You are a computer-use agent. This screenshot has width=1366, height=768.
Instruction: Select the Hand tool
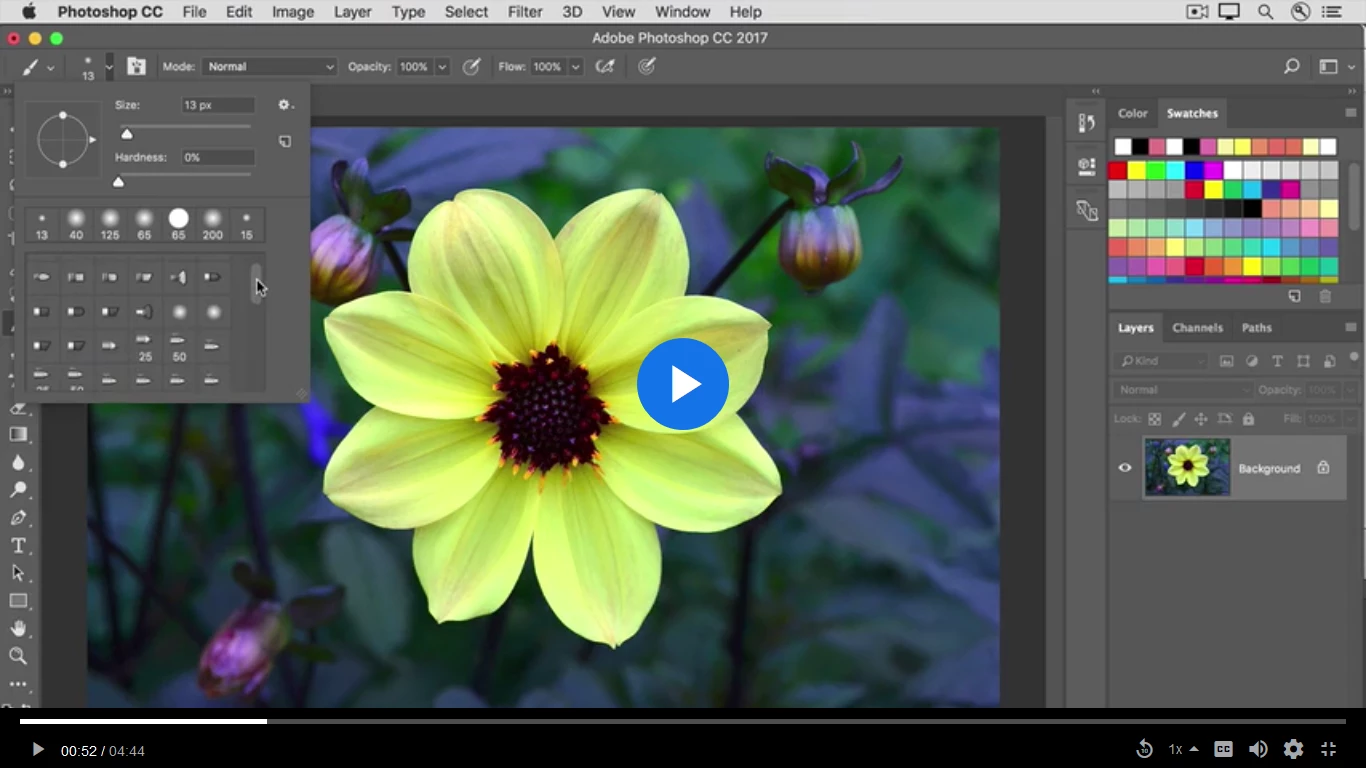18,629
